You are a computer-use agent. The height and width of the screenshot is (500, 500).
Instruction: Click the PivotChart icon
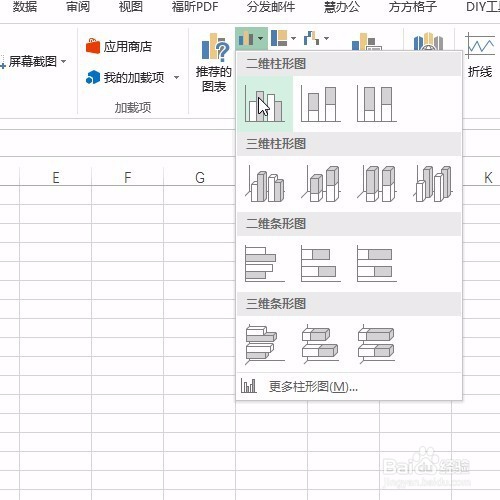[x=367, y=41]
